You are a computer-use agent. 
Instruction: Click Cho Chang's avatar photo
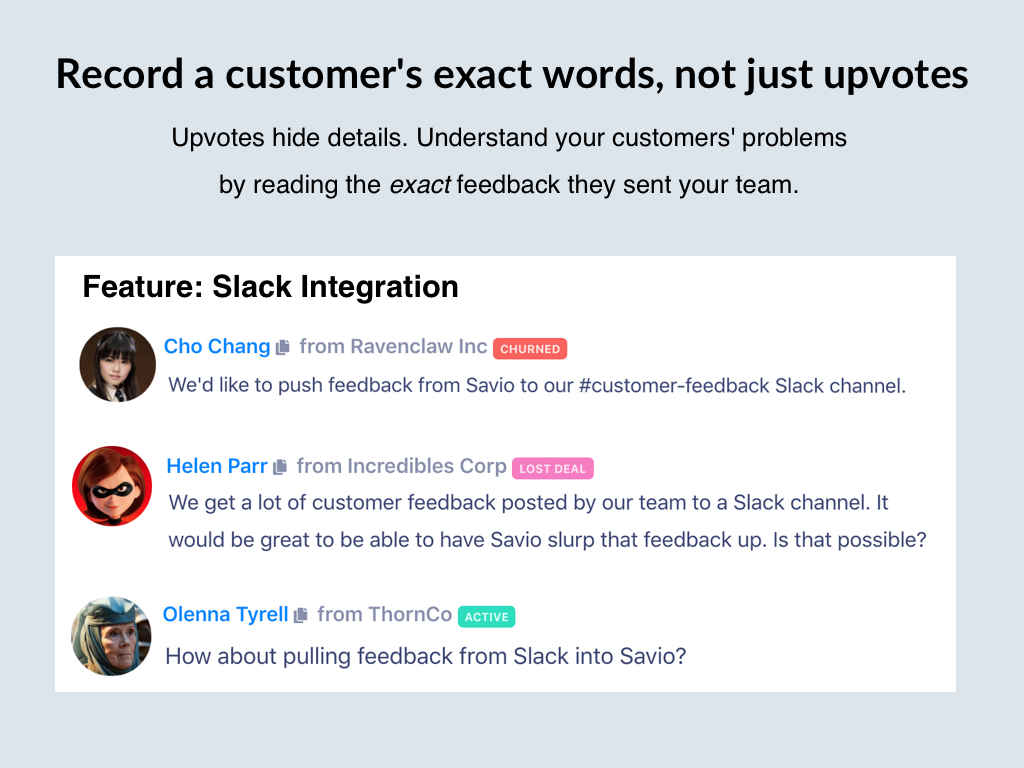point(118,364)
